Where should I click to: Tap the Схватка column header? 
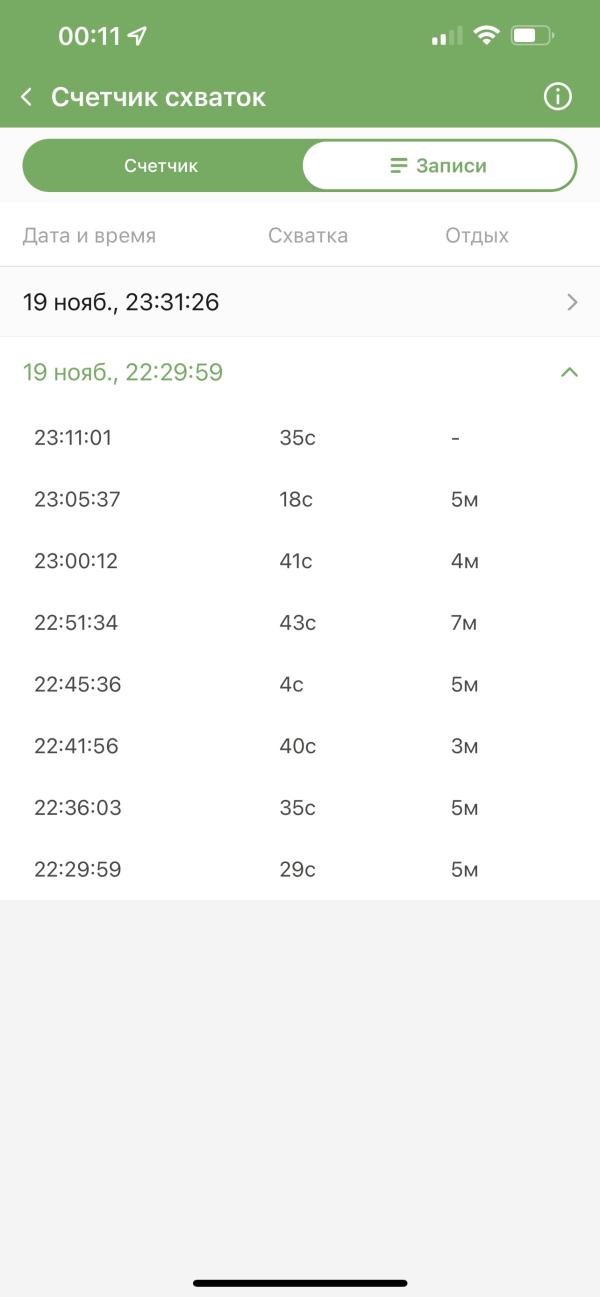coord(308,236)
